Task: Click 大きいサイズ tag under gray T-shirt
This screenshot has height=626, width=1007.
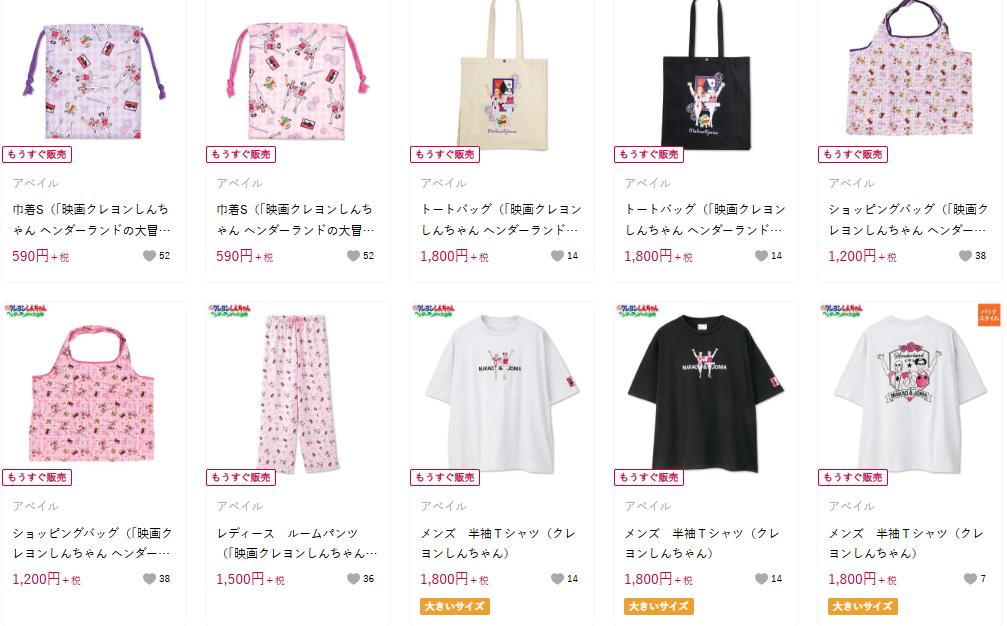Action: pos(455,606)
